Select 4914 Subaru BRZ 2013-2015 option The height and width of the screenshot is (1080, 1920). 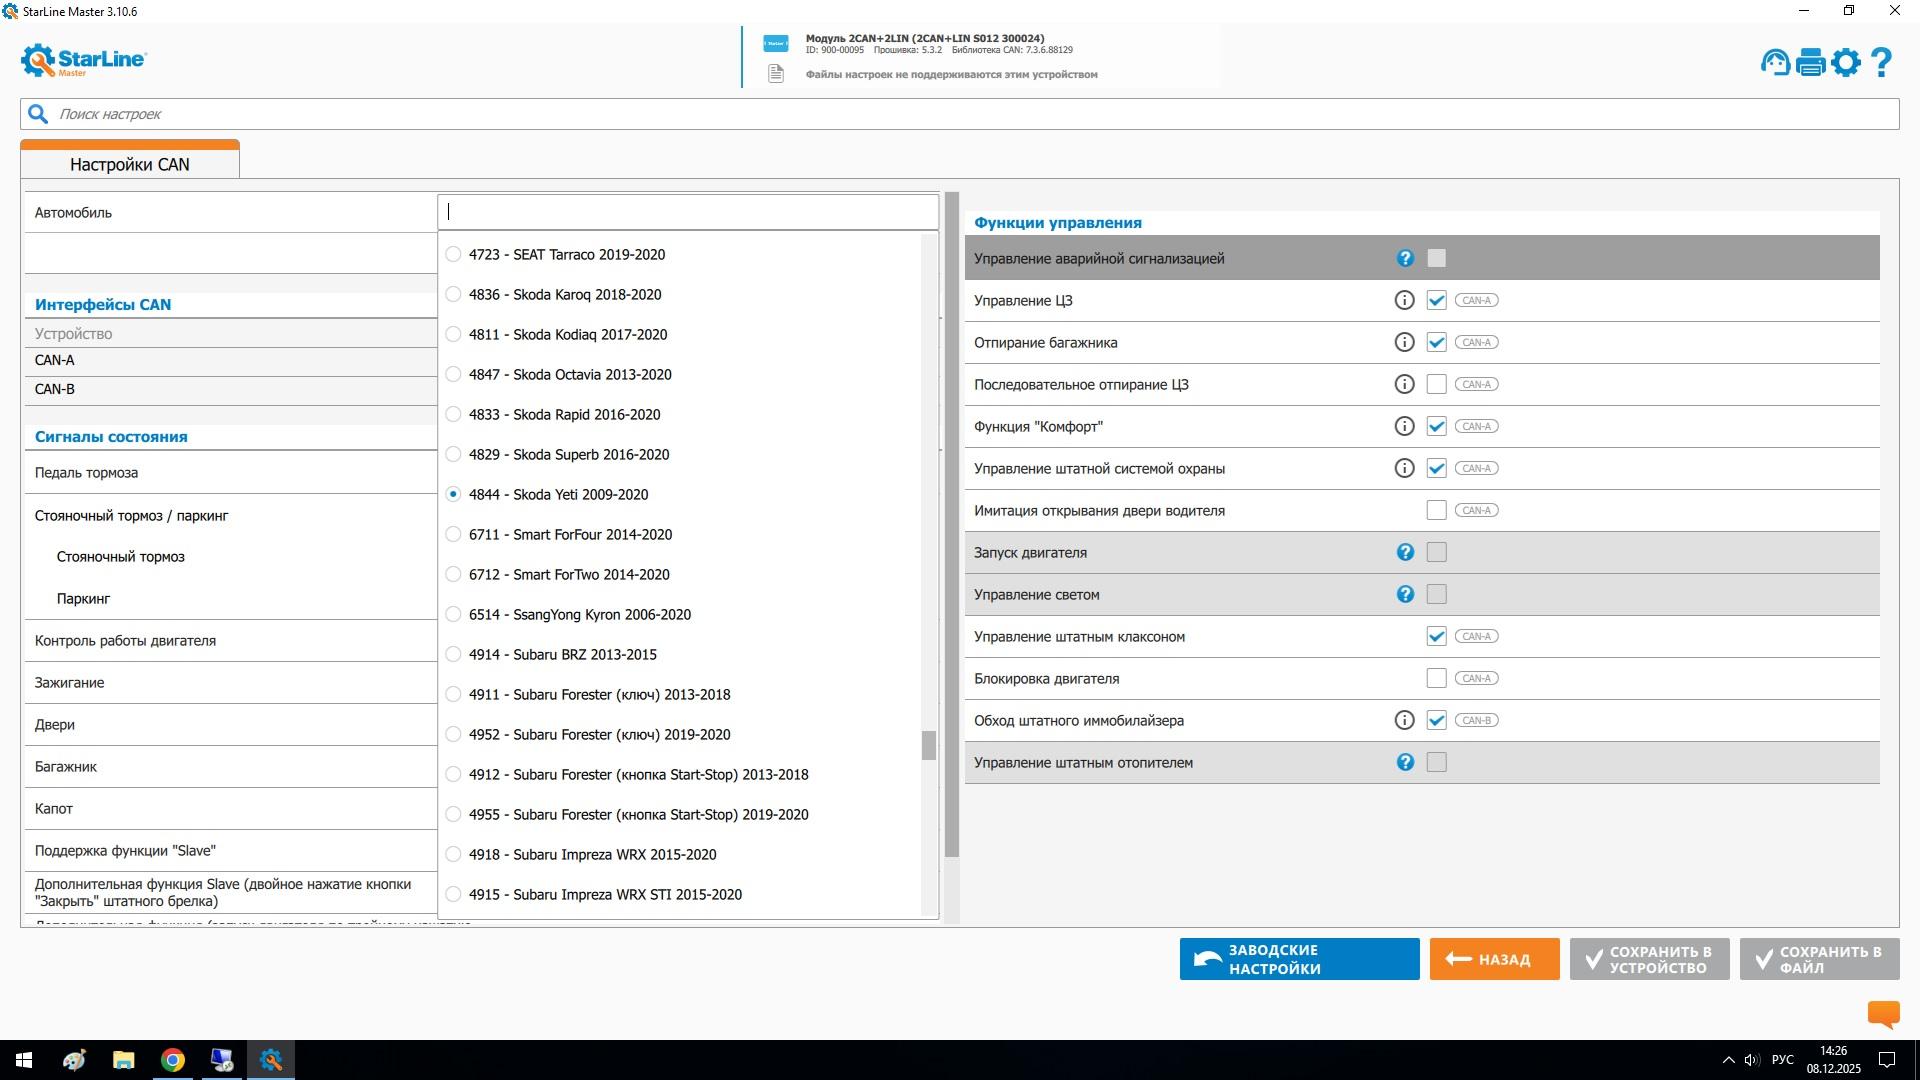coord(454,654)
